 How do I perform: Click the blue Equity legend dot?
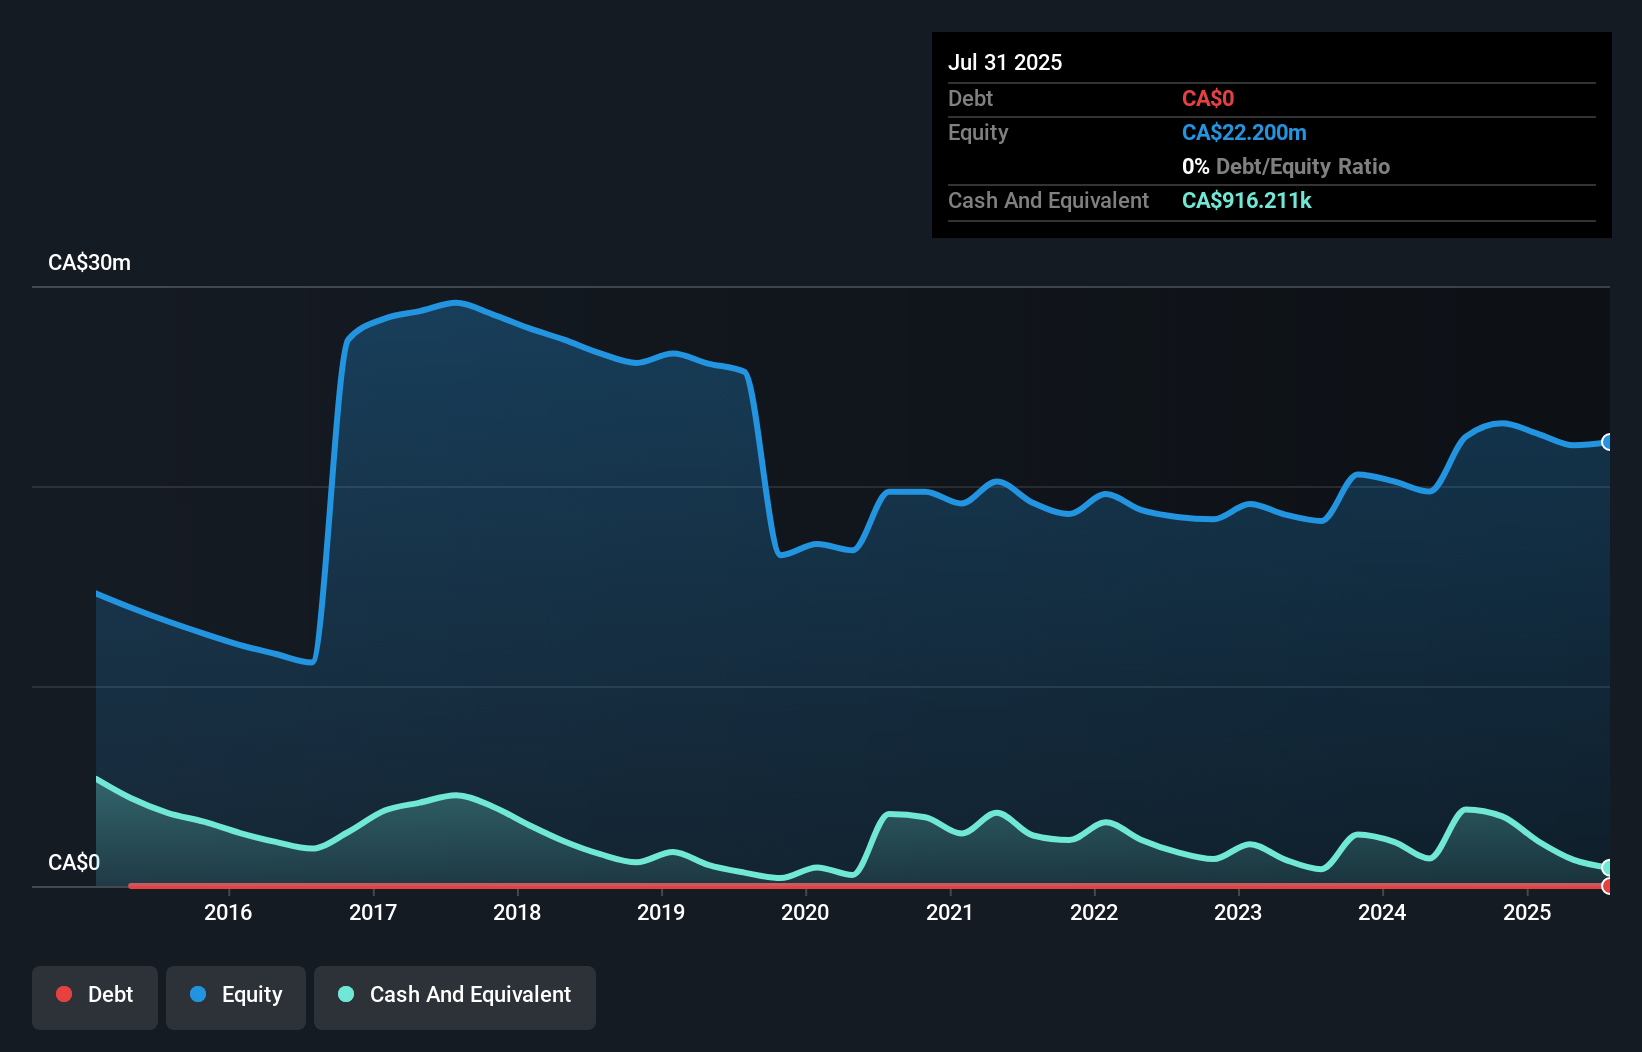click(x=199, y=994)
